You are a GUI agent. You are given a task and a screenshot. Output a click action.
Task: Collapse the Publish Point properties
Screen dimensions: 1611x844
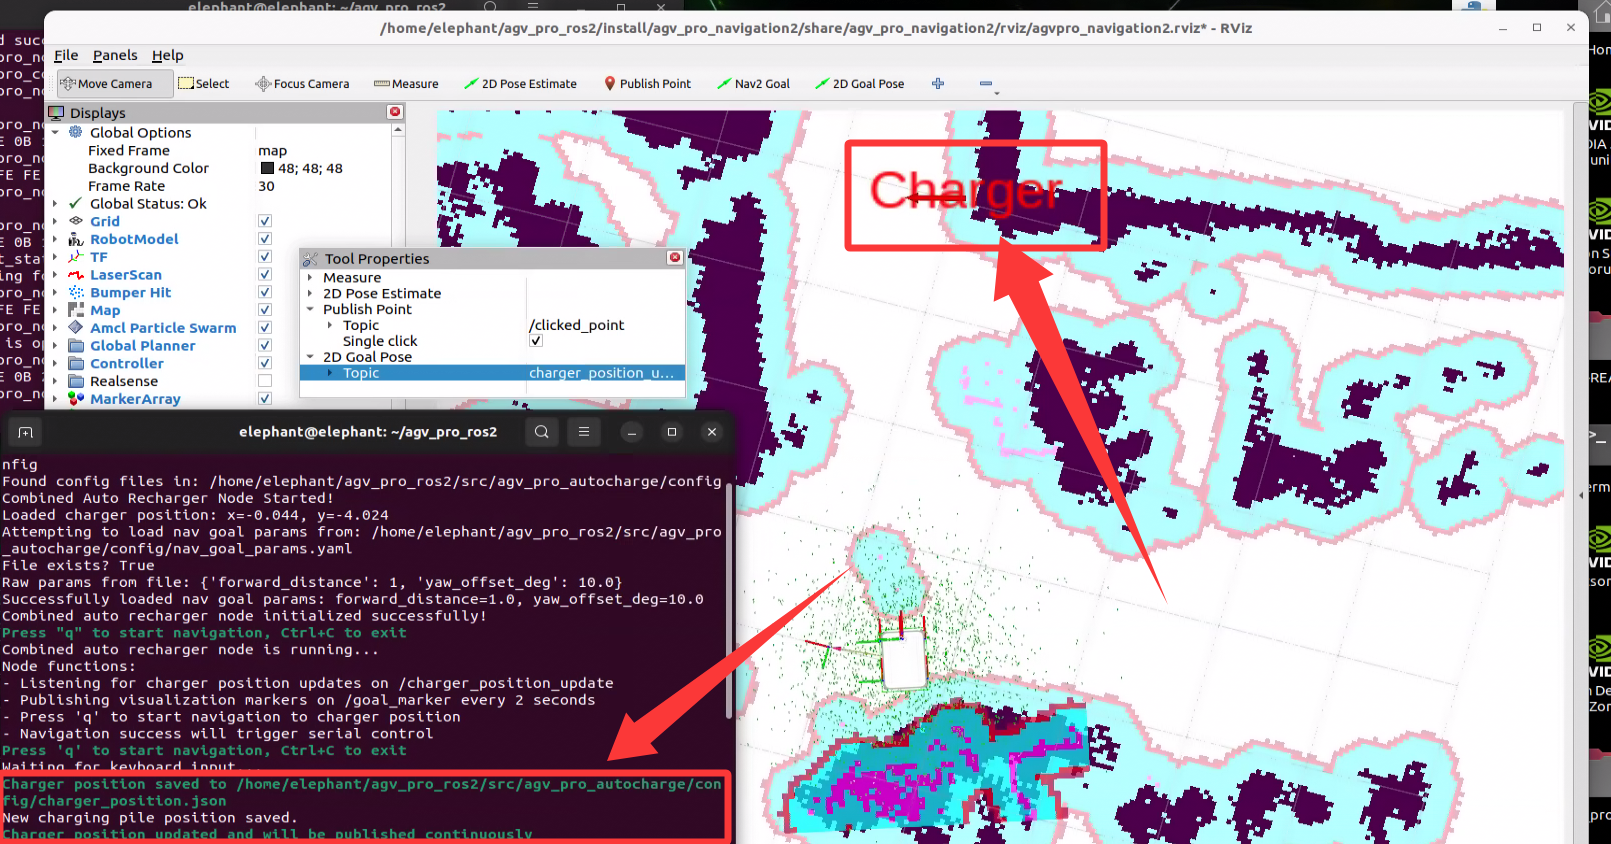(310, 309)
